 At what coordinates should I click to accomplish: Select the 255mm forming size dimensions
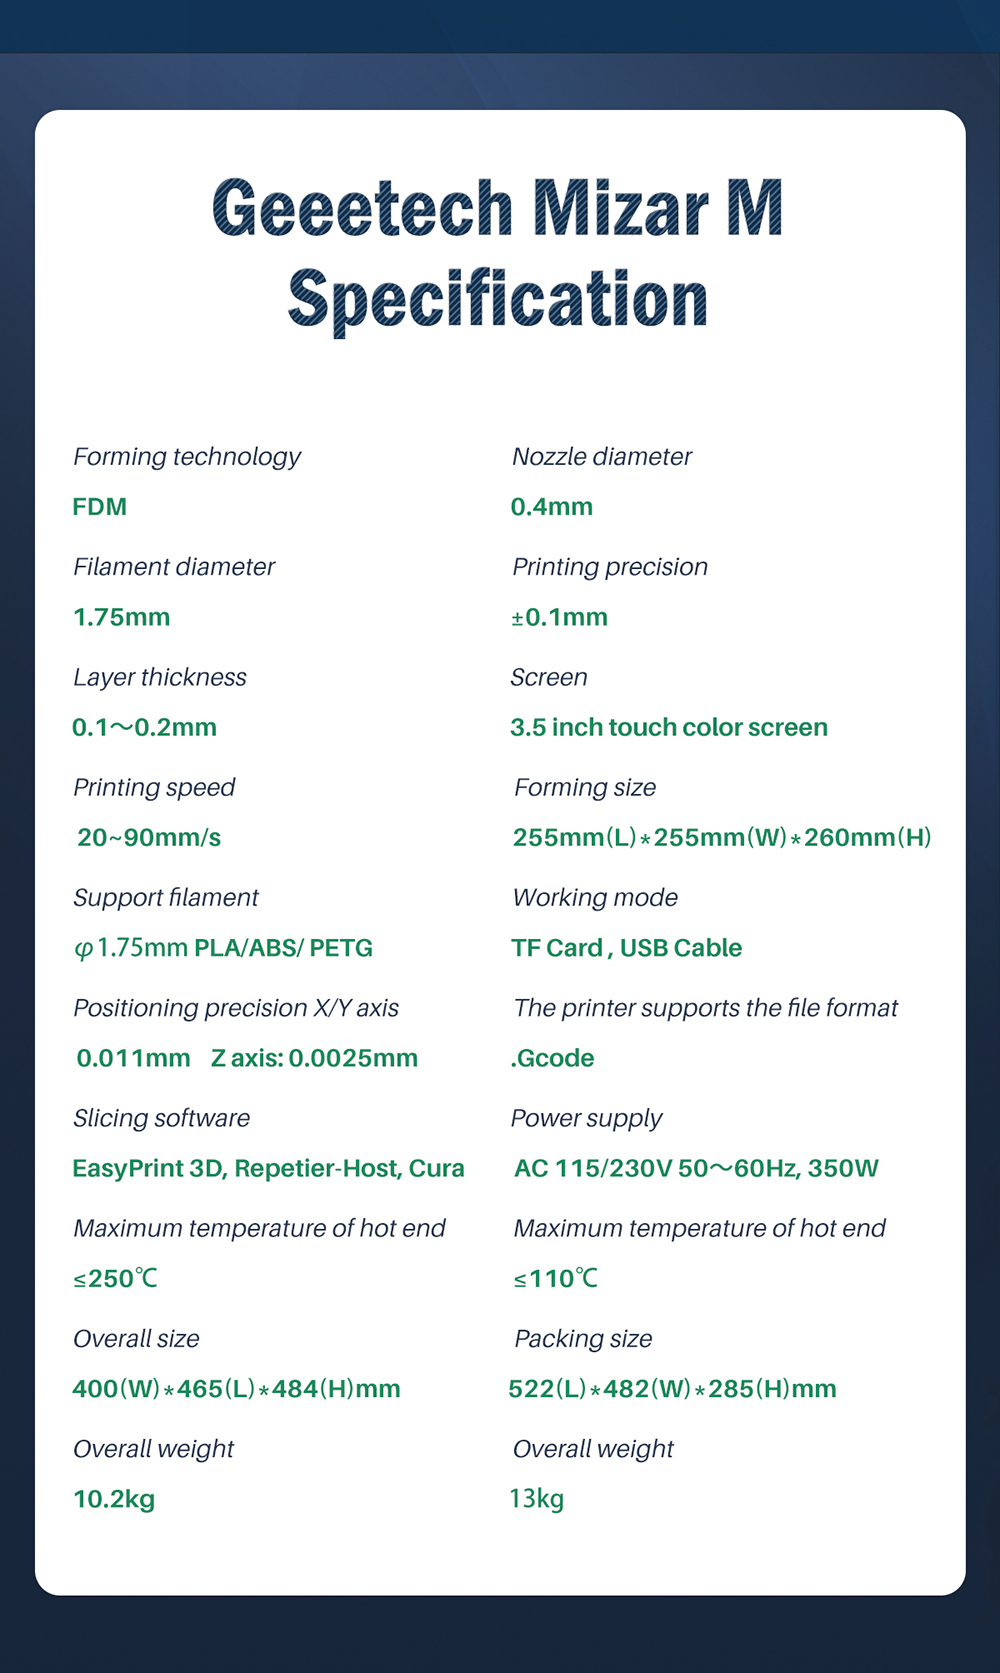[x=722, y=837]
